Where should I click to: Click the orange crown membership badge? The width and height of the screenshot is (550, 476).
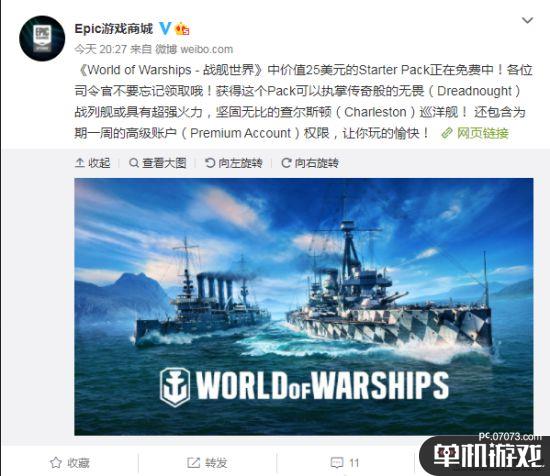click(182, 28)
